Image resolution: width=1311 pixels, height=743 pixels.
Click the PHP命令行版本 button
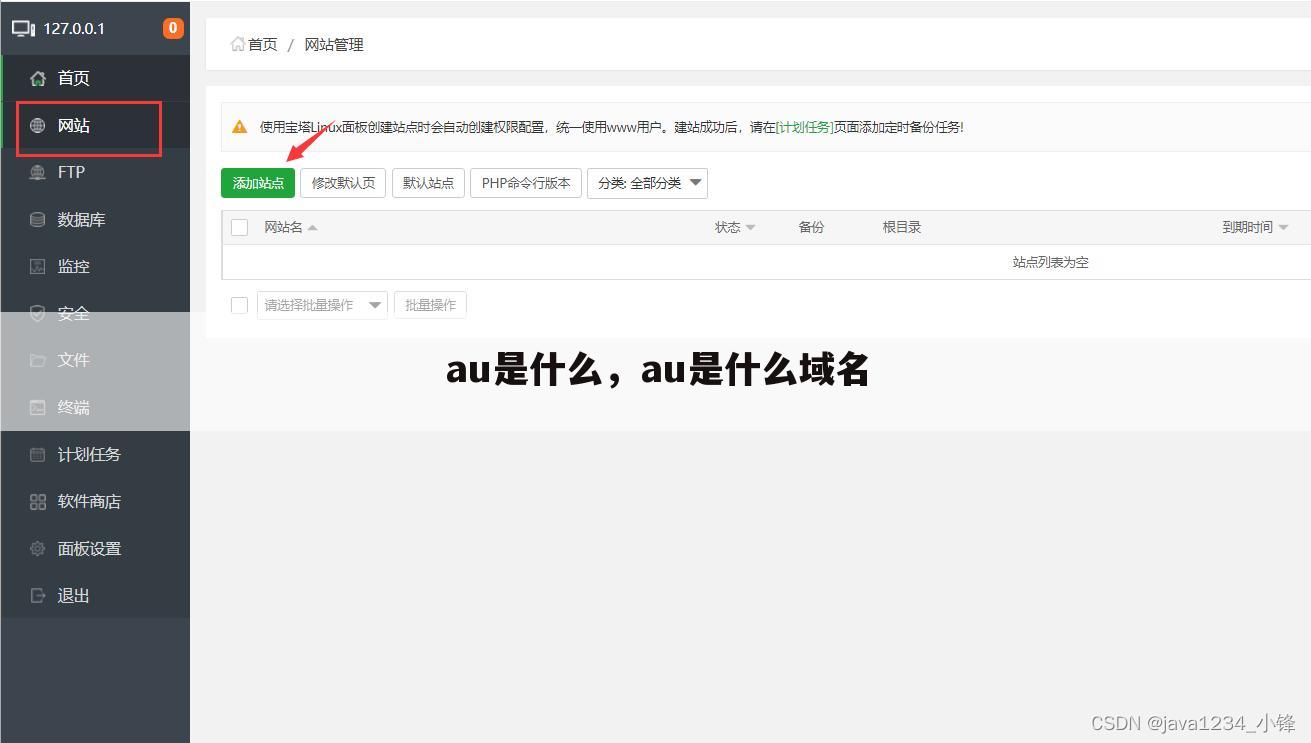pyautogui.click(x=526, y=183)
